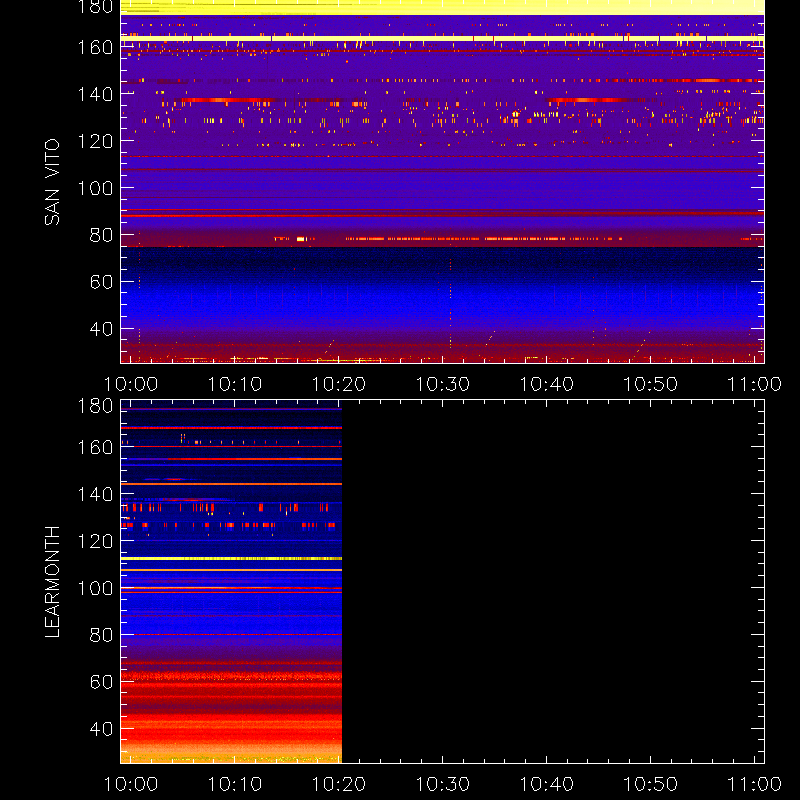The height and width of the screenshot is (800, 800).
Task: Pick the 11:00 time label below San Vito plot
Action: (x=754, y=384)
